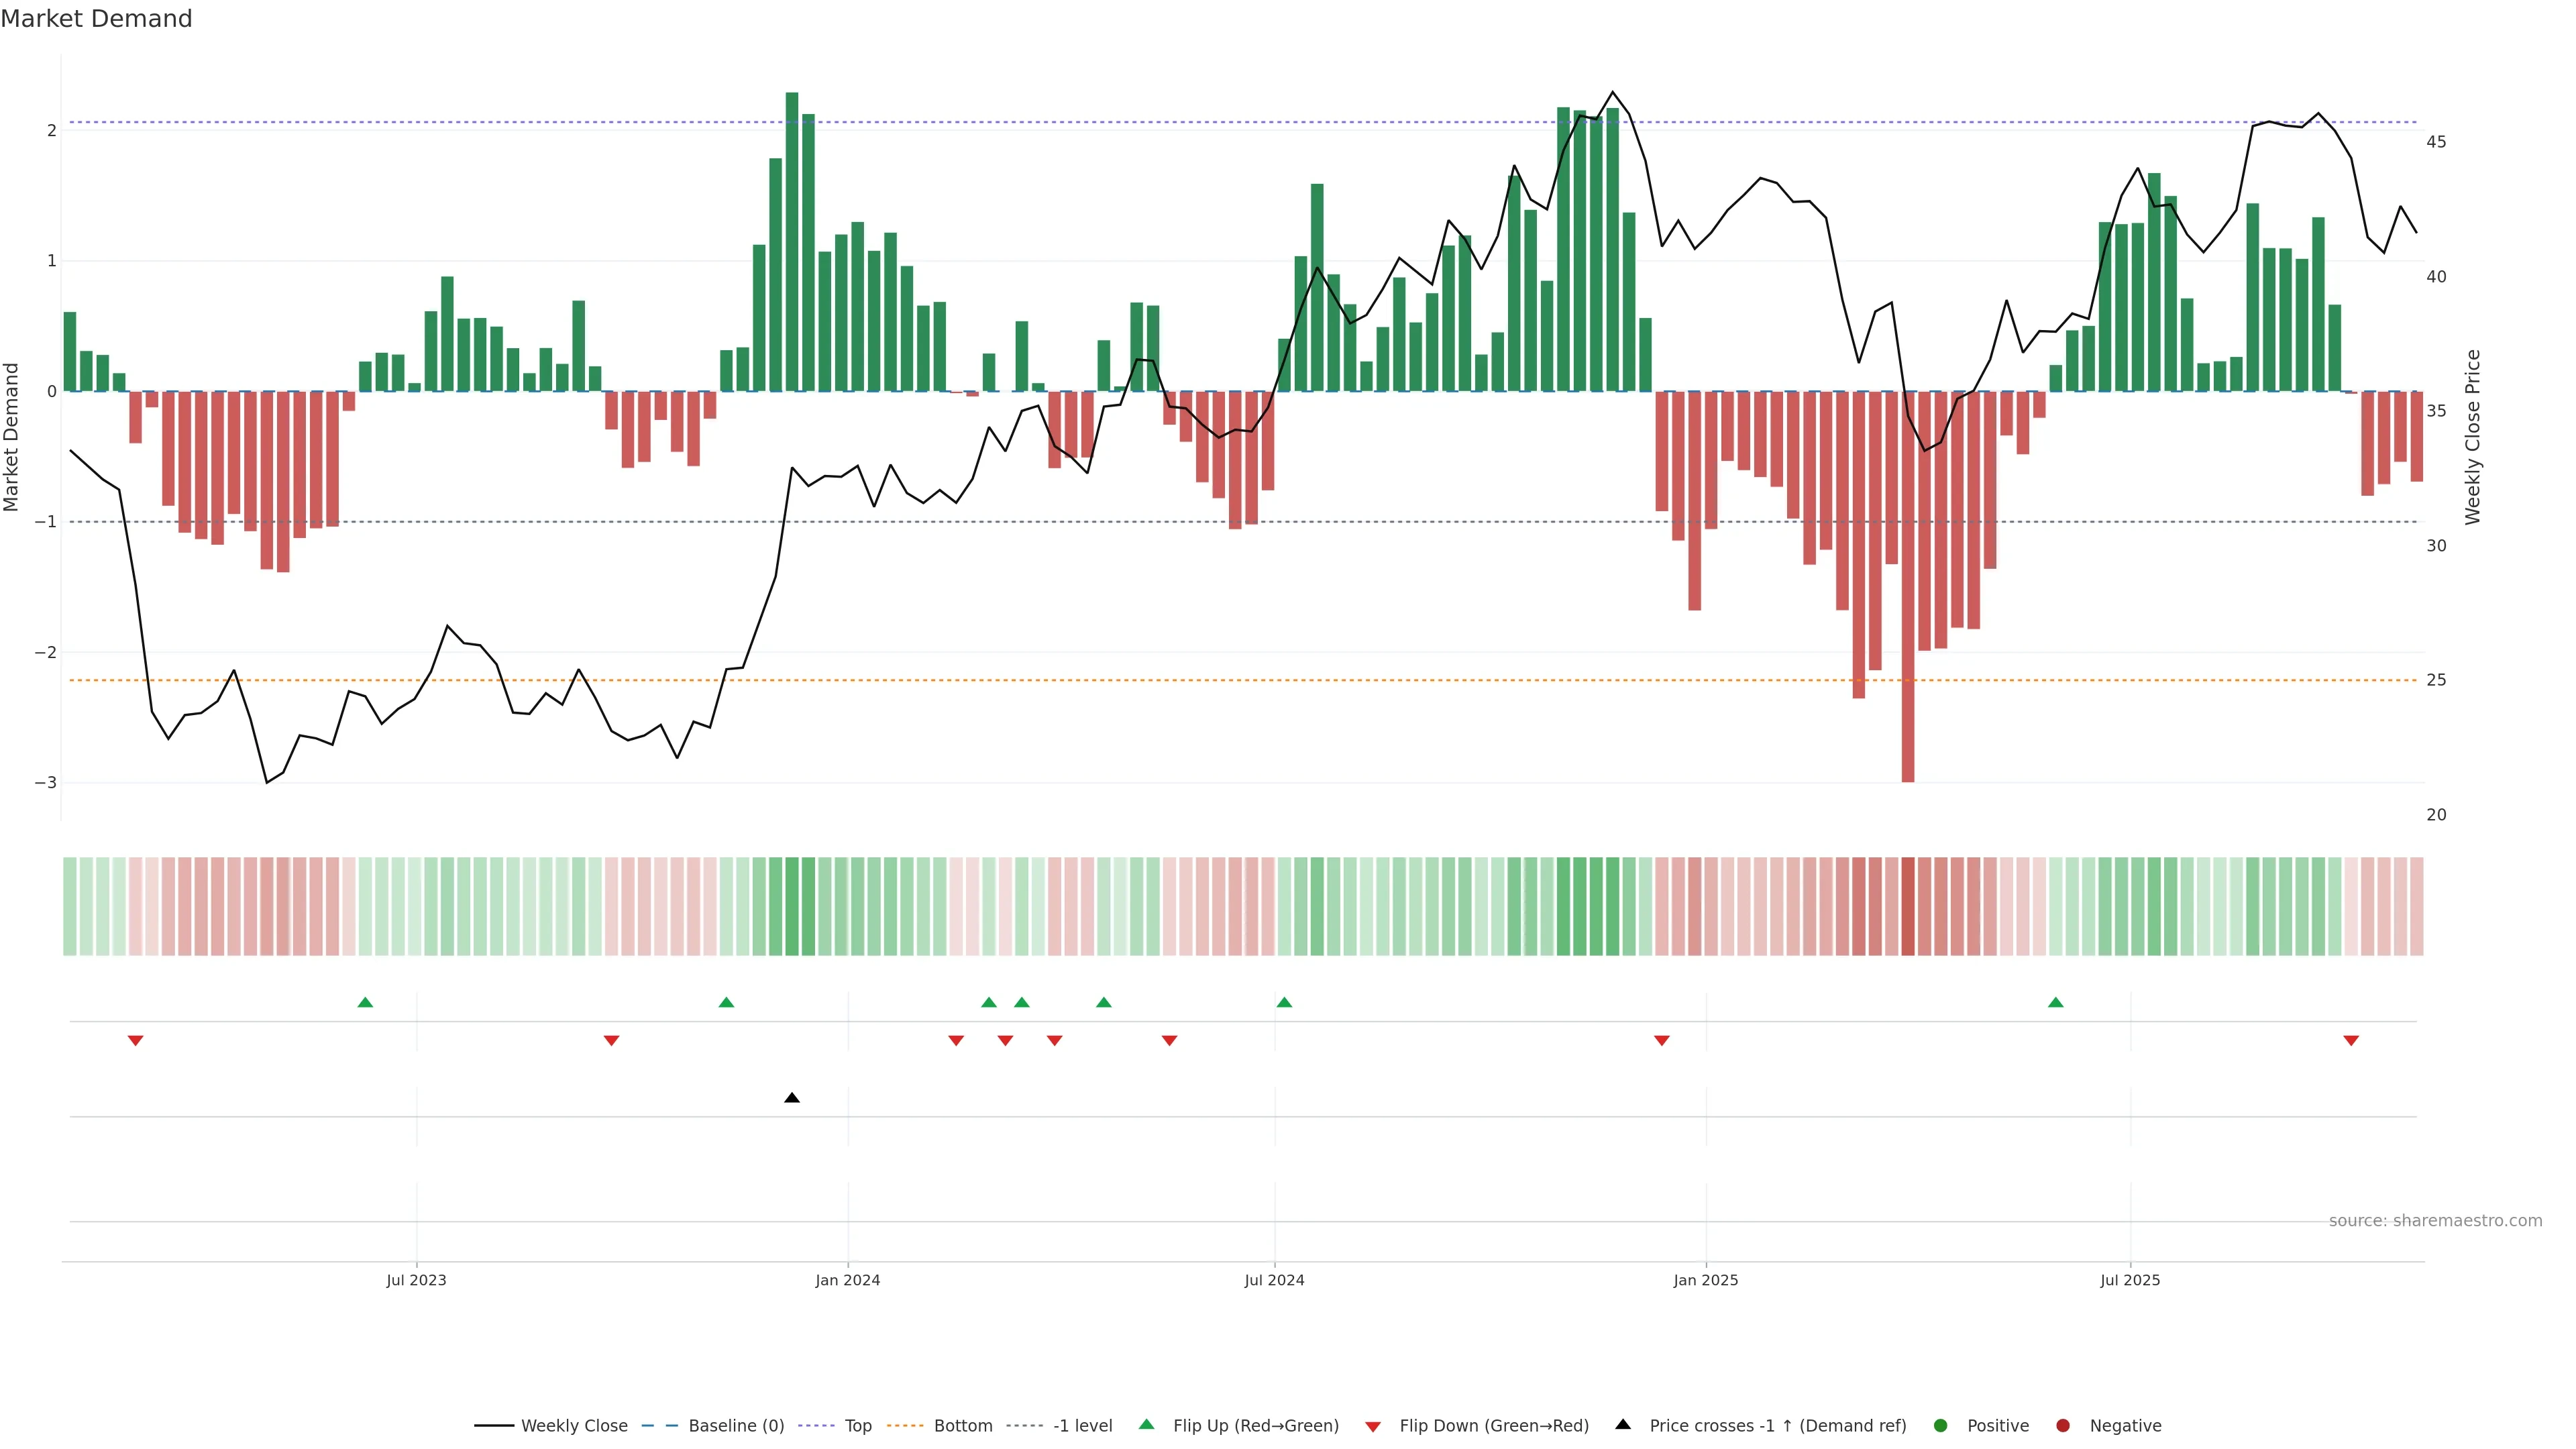Click the last green Flip Up marker

click(x=2056, y=1002)
